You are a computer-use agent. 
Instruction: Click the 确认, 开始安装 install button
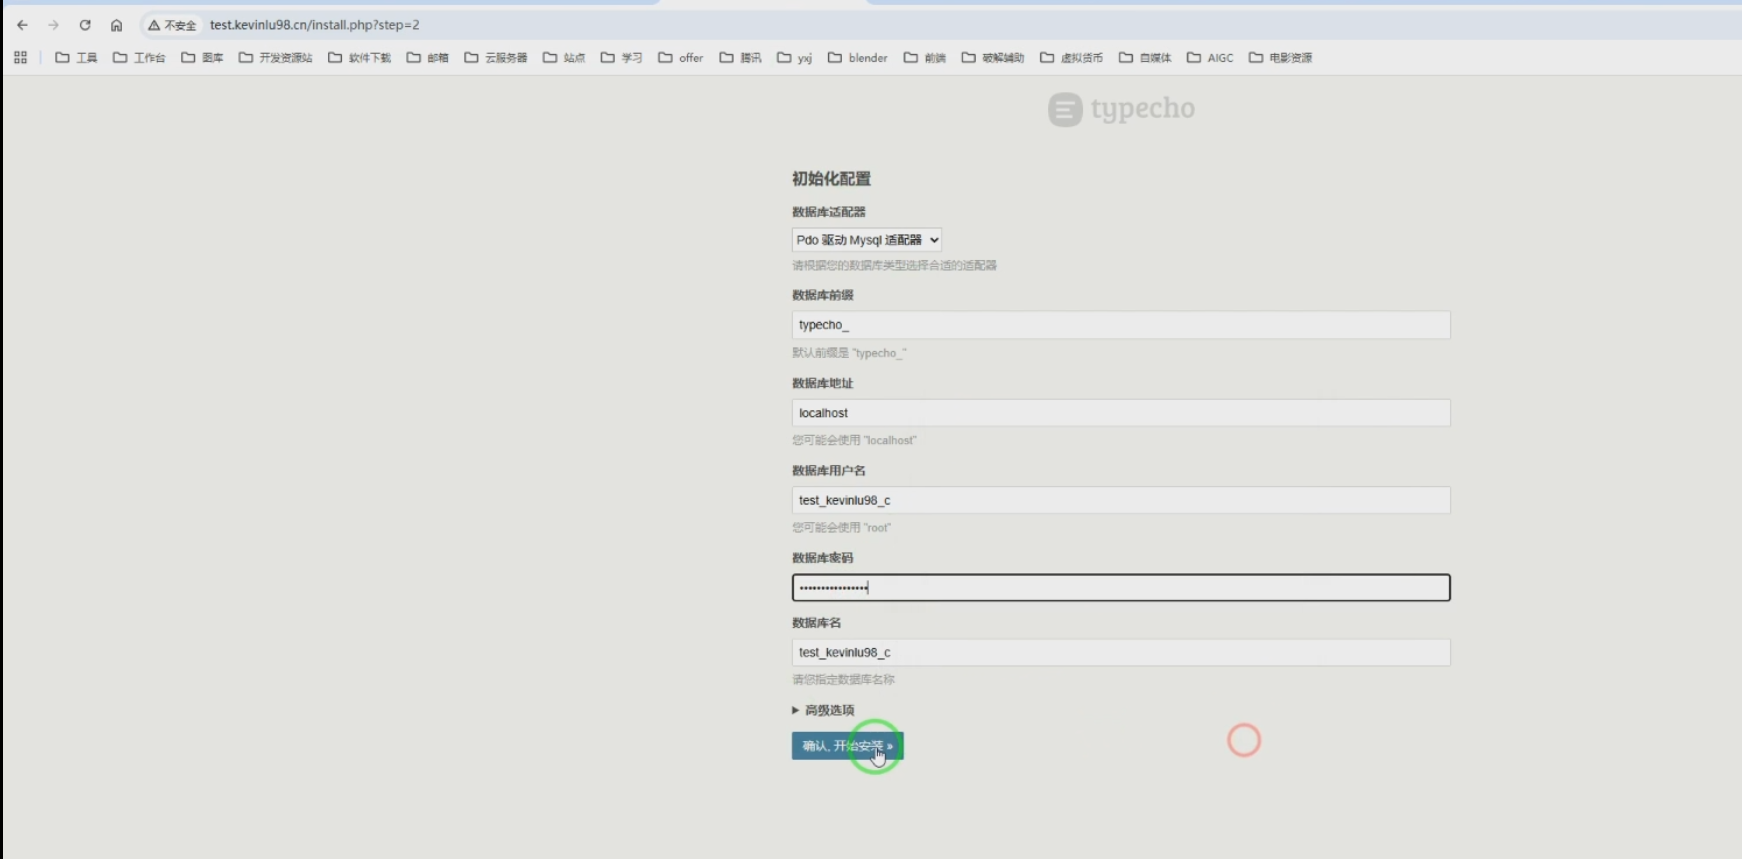pyautogui.click(x=846, y=746)
